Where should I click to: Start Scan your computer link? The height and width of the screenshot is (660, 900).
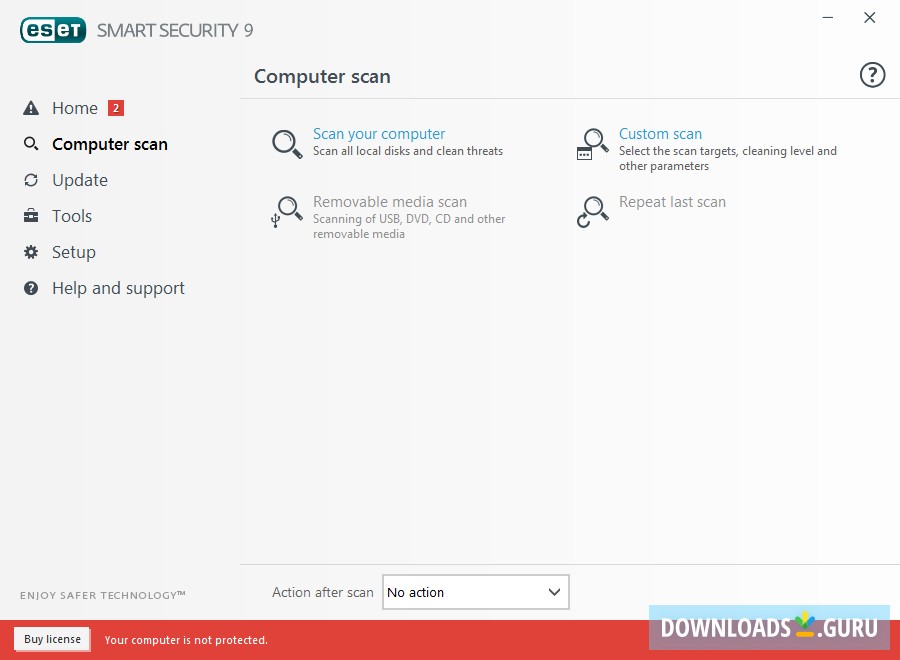coord(379,134)
